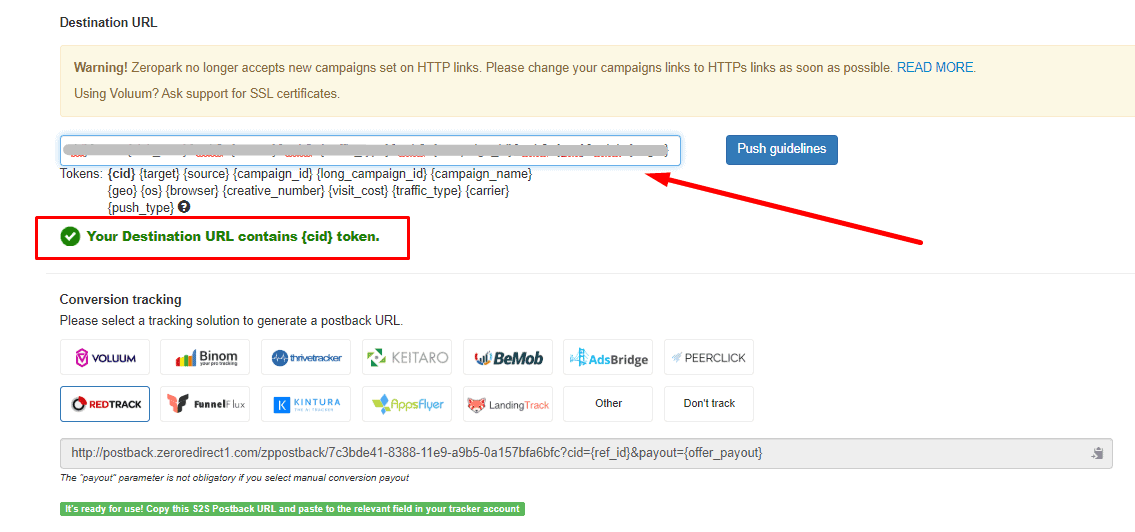
Task: Pick Keitaro as tracking solution
Action: click(407, 357)
